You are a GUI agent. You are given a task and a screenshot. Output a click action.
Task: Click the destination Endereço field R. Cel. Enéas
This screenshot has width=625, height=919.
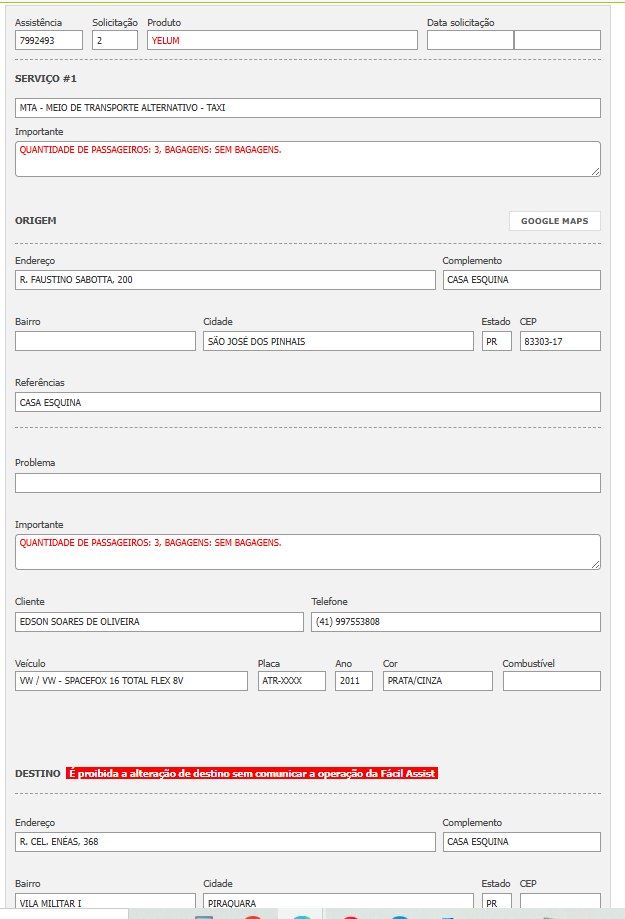(x=225, y=842)
